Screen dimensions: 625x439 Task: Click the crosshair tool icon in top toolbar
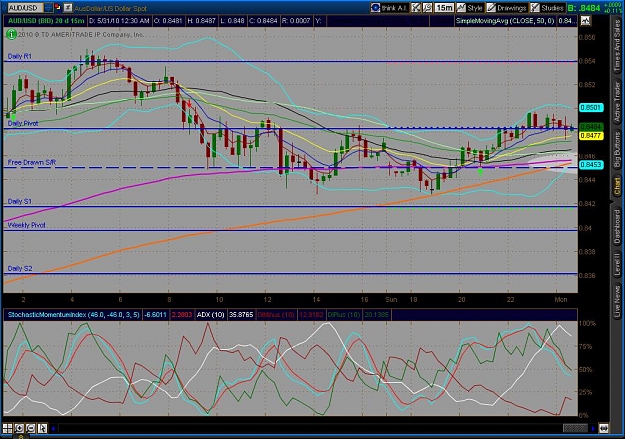(416, 8)
